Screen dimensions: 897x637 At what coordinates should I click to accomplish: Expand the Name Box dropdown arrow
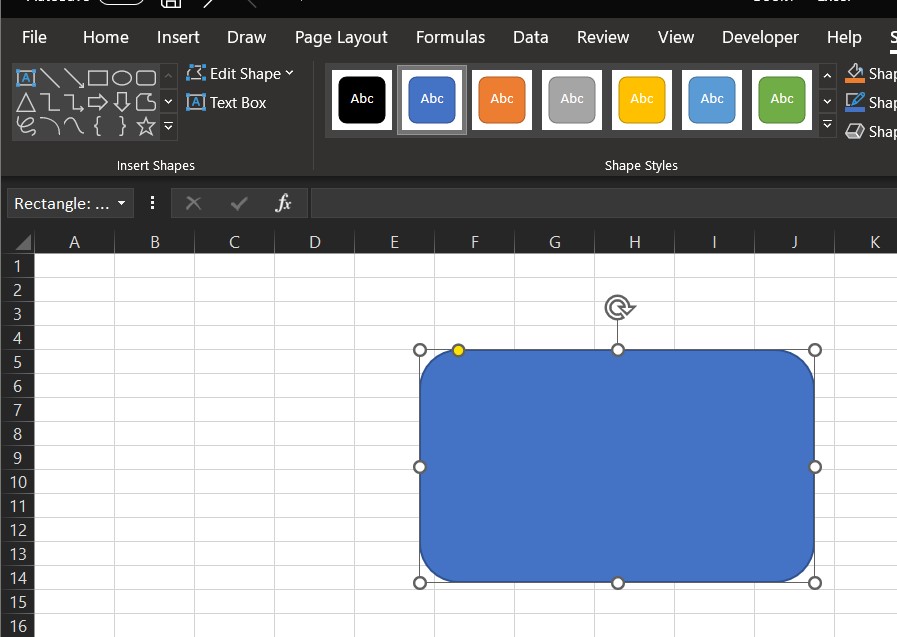point(122,203)
